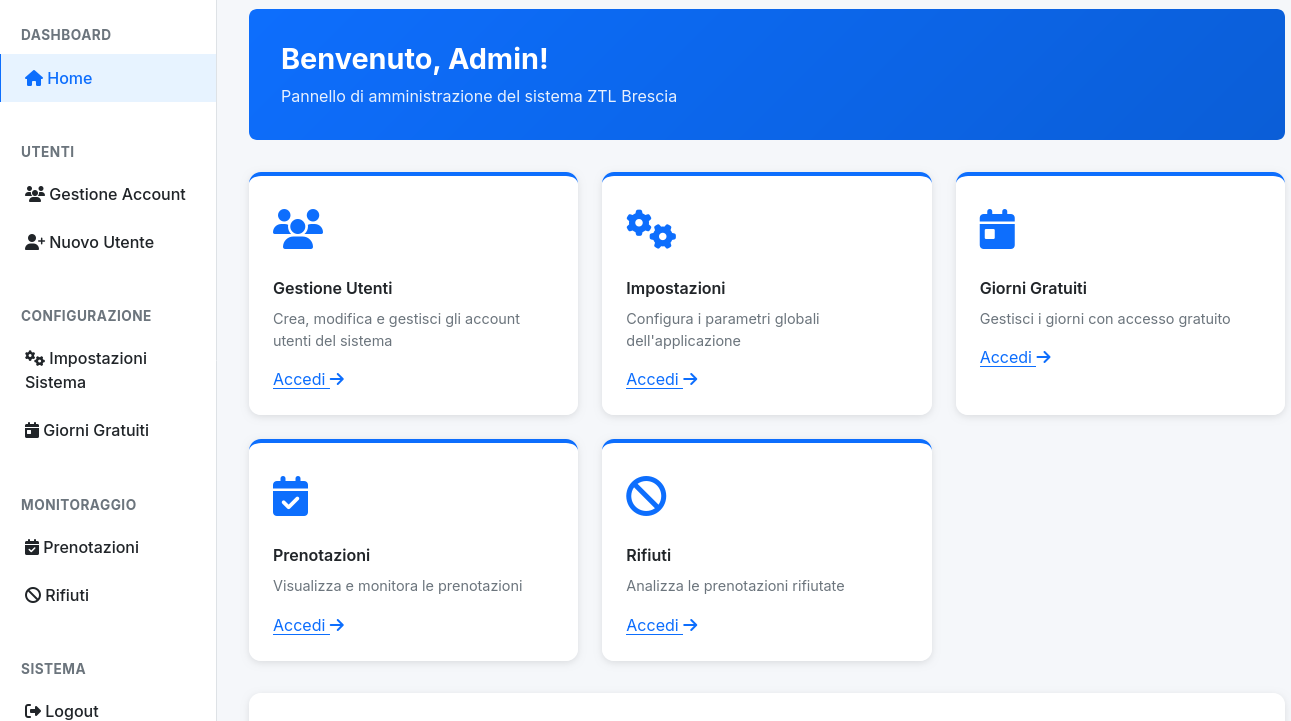Click the large users icon on Gestione Utenti card
1291x721 pixels.
tap(298, 229)
